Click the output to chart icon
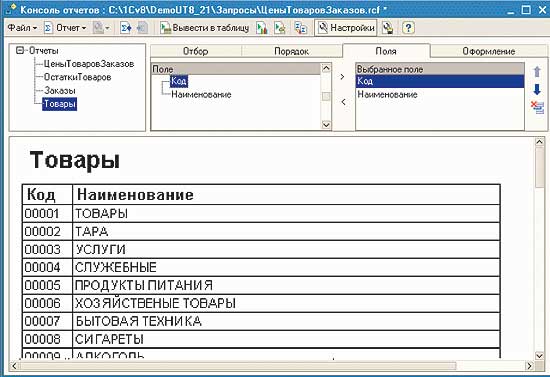This screenshot has height=377, width=550. (262, 28)
